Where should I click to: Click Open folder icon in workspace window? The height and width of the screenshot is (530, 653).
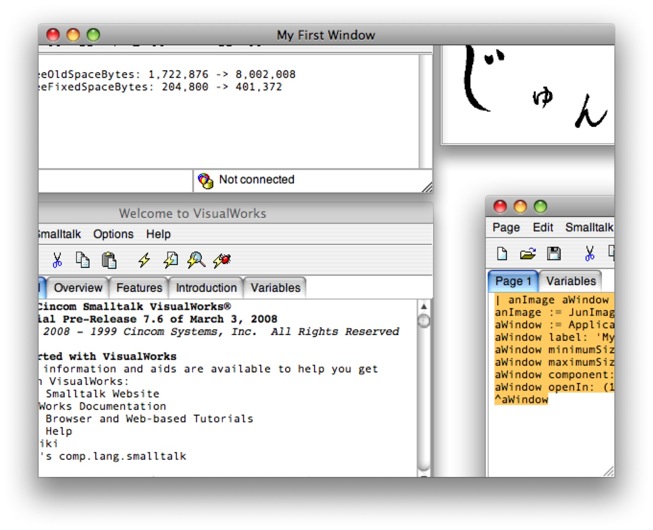pyautogui.click(x=528, y=254)
